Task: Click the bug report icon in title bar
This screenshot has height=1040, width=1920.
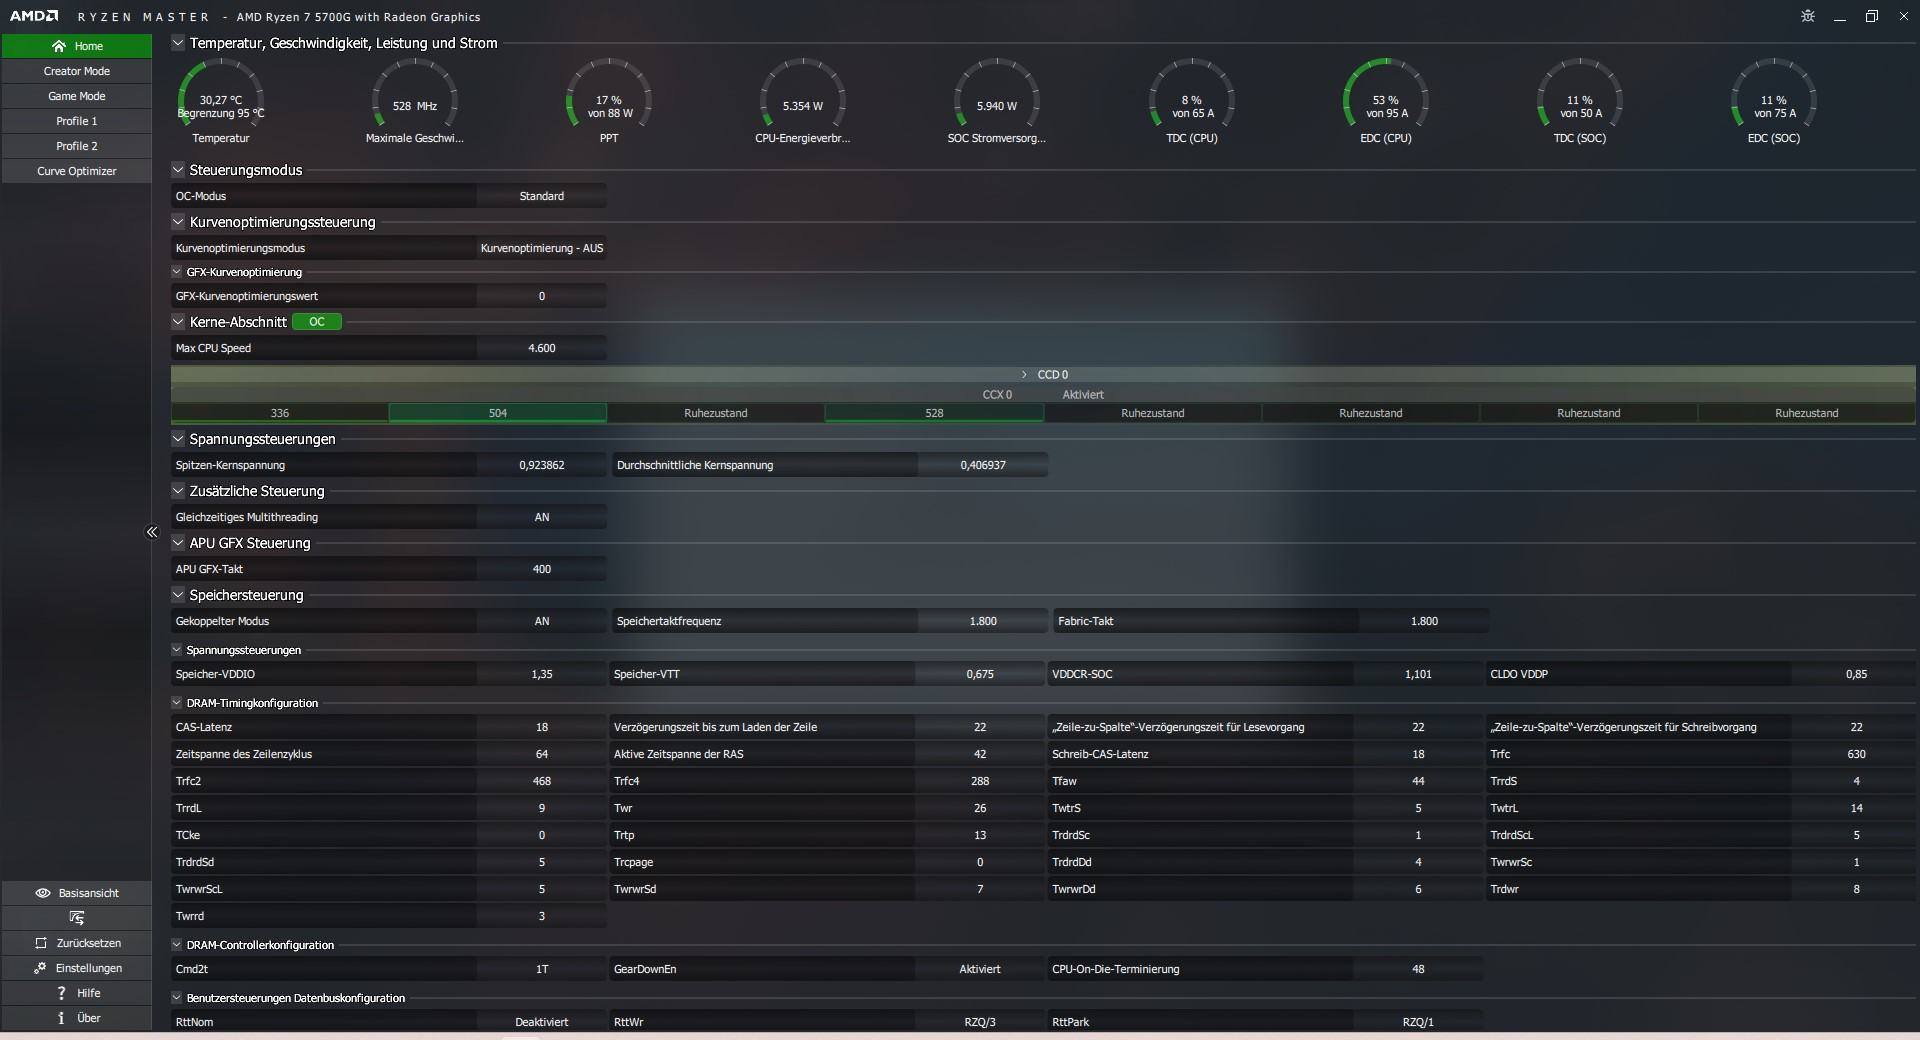Action: click(1808, 16)
